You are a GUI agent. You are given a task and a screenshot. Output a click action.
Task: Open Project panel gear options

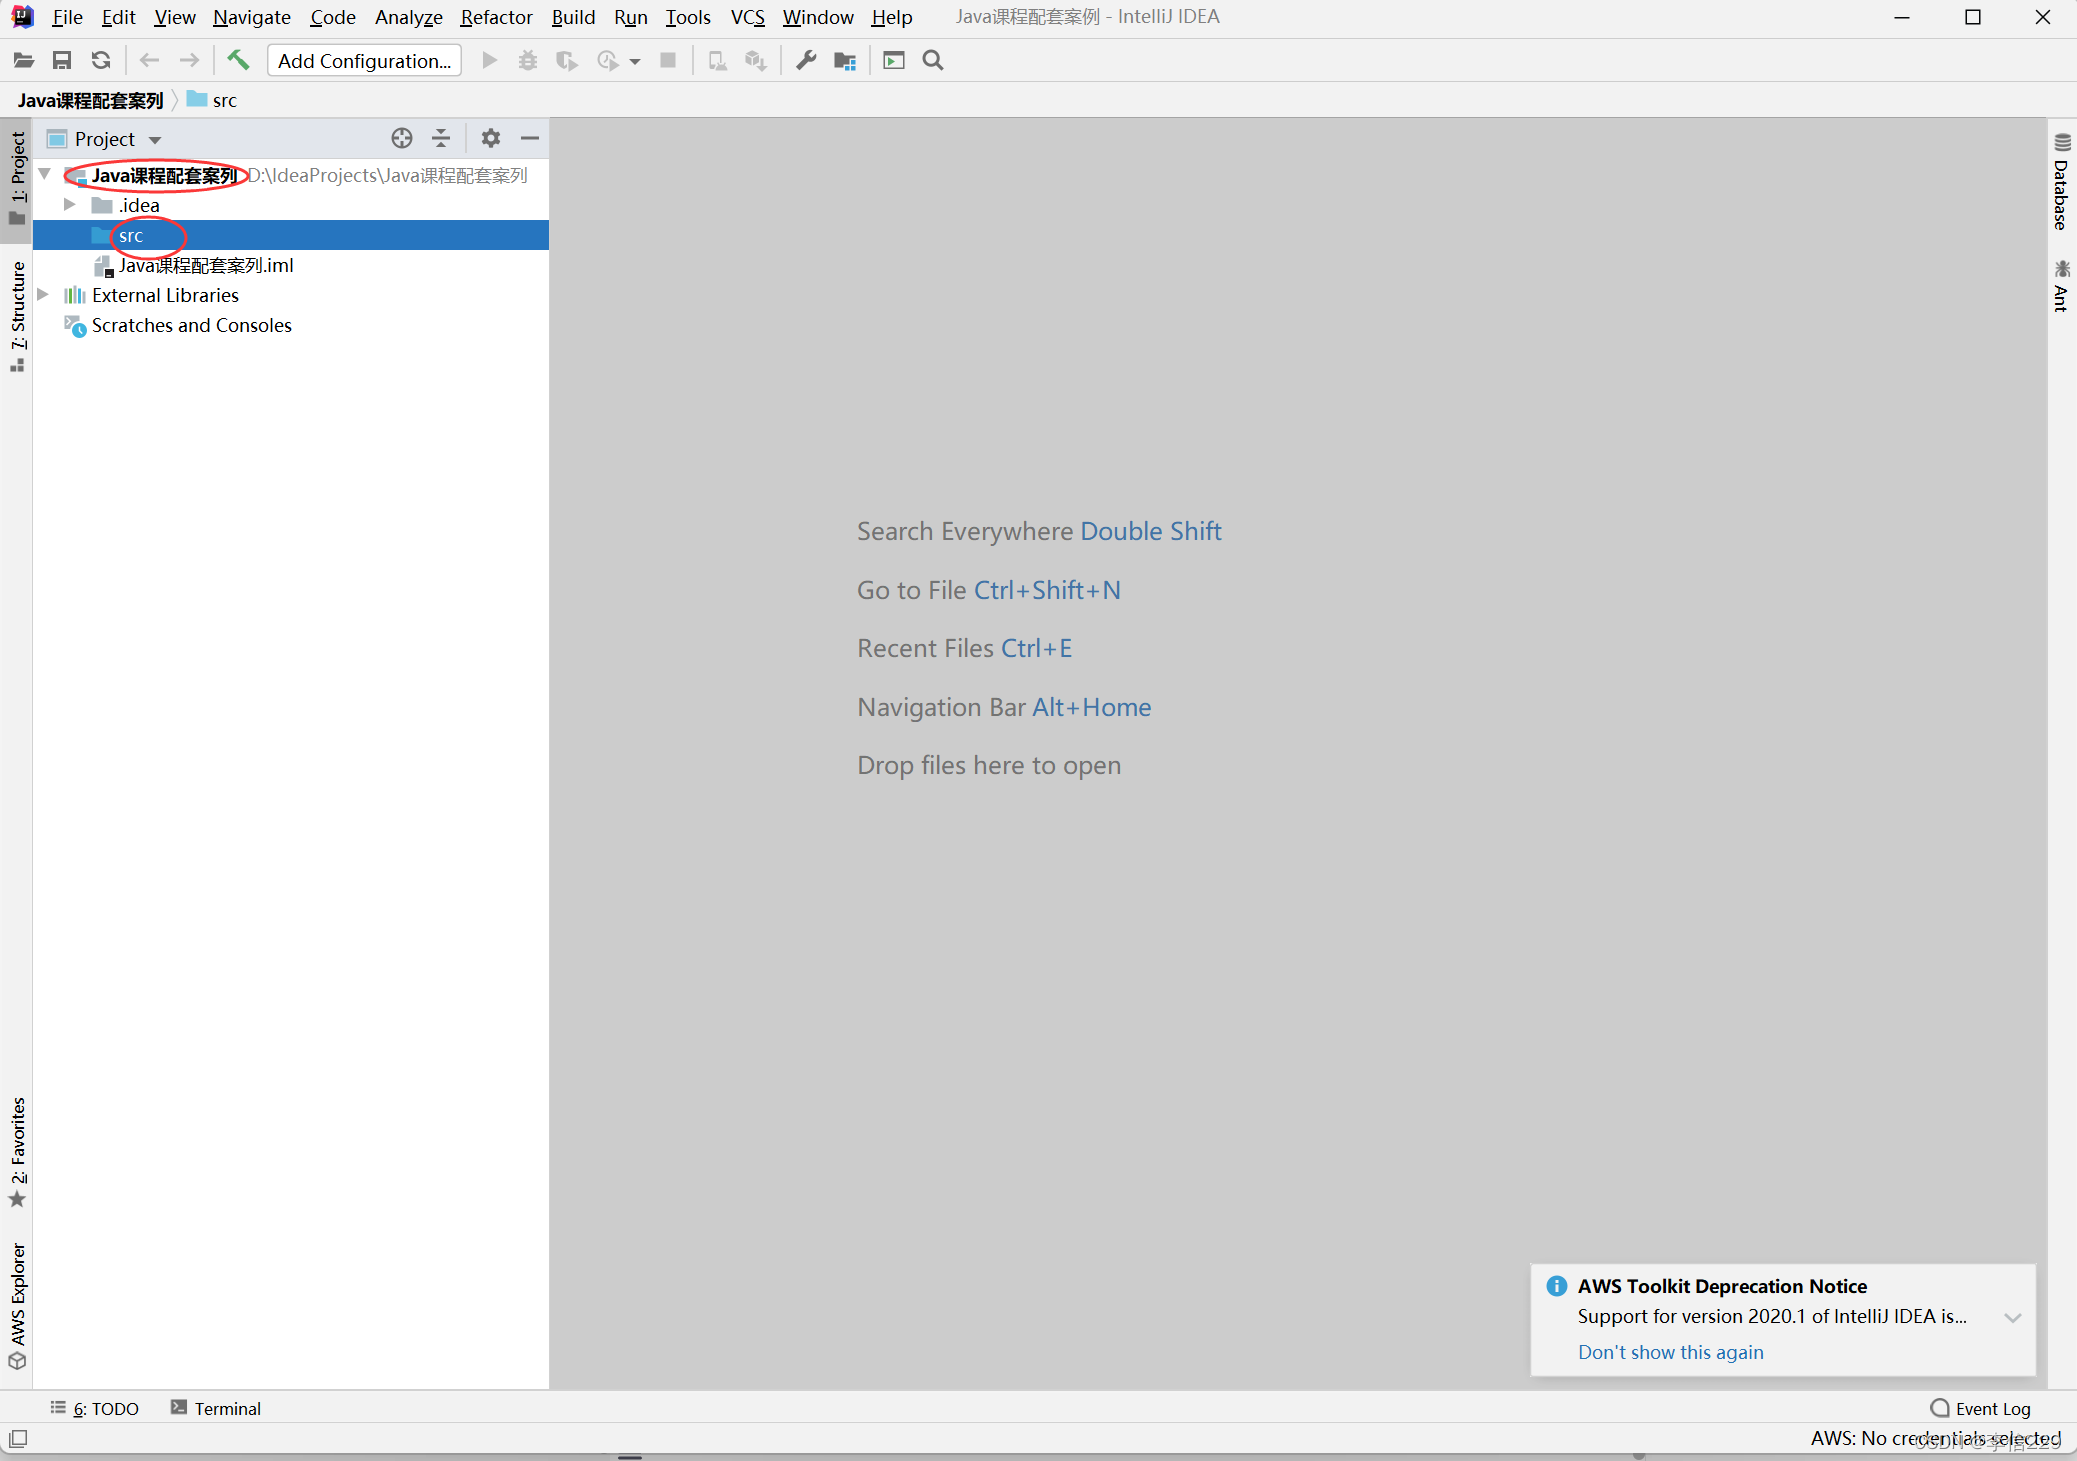point(490,138)
